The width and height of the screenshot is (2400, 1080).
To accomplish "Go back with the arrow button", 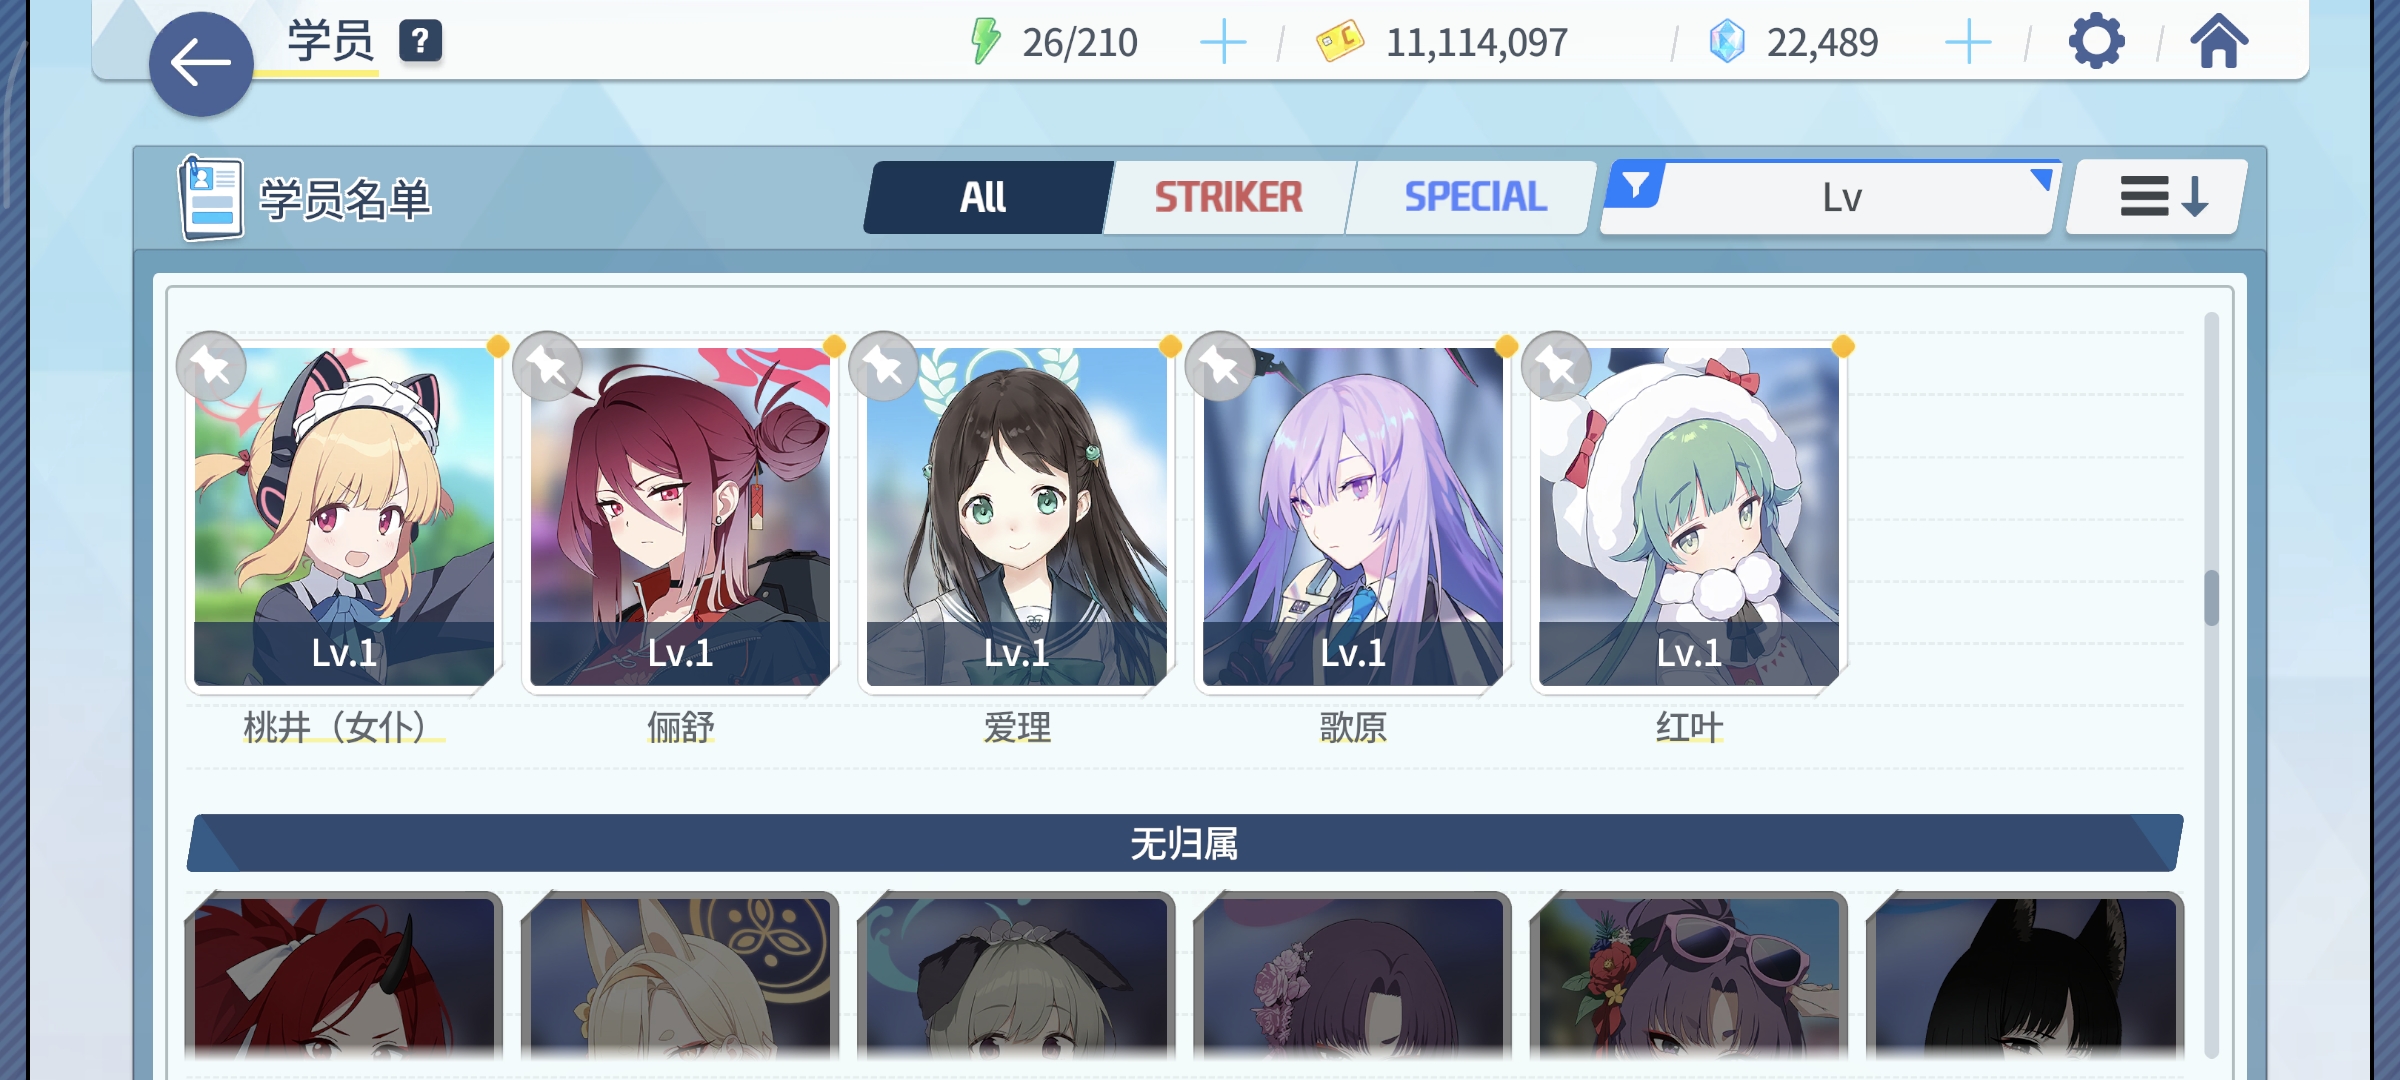I will pyautogui.click(x=201, y=64).
